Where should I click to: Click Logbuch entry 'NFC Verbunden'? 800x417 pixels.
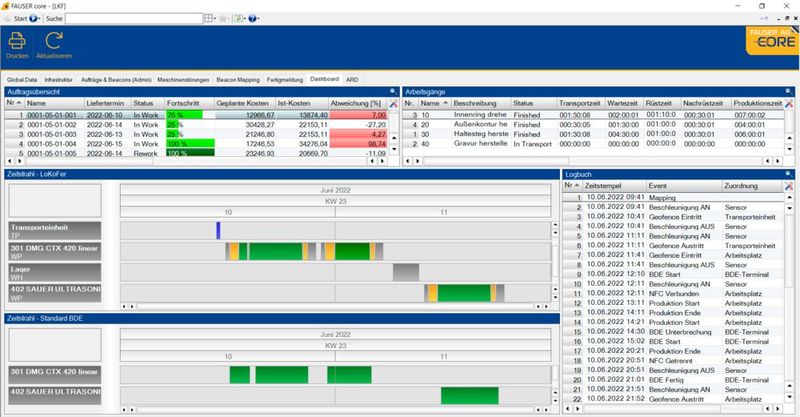(x=673, y=293)
